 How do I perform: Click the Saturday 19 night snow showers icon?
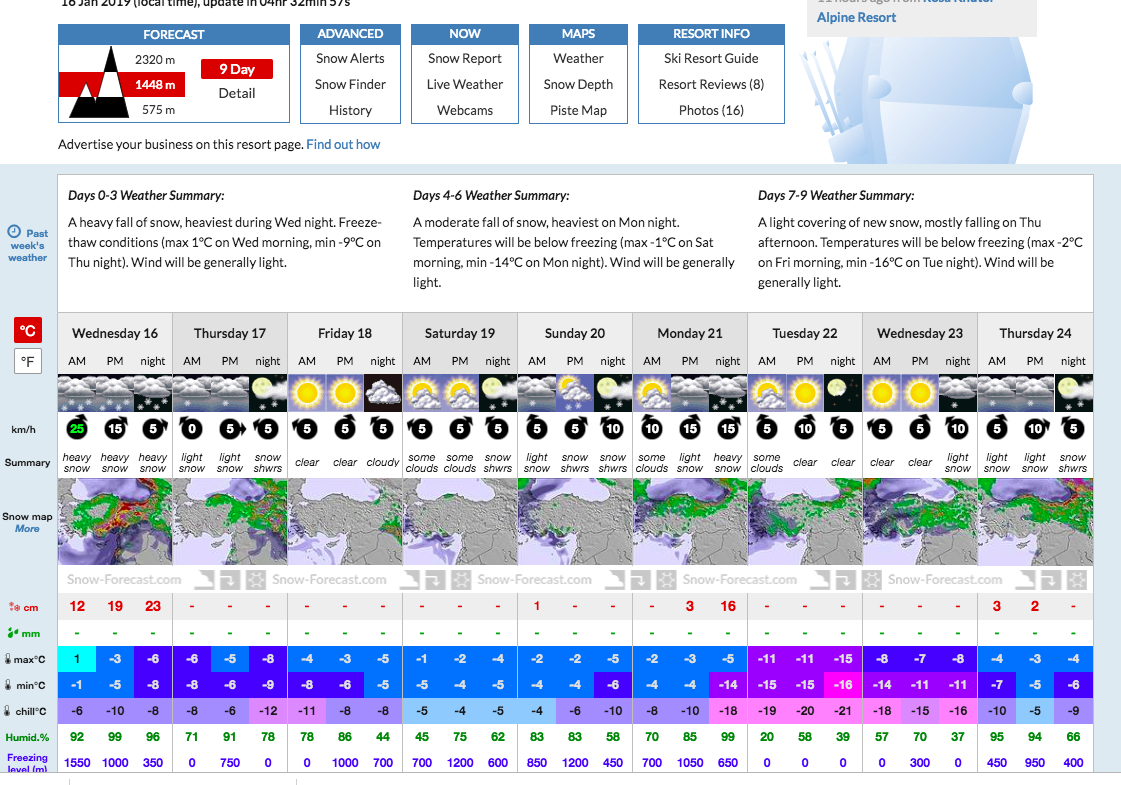(498, 392)
